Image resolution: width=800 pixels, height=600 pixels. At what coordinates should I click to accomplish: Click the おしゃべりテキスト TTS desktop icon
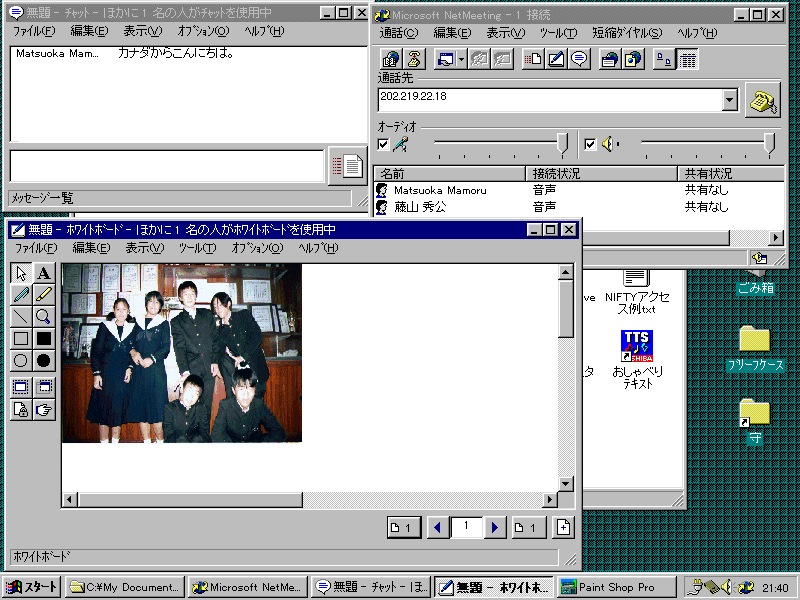tap(637, 360)
